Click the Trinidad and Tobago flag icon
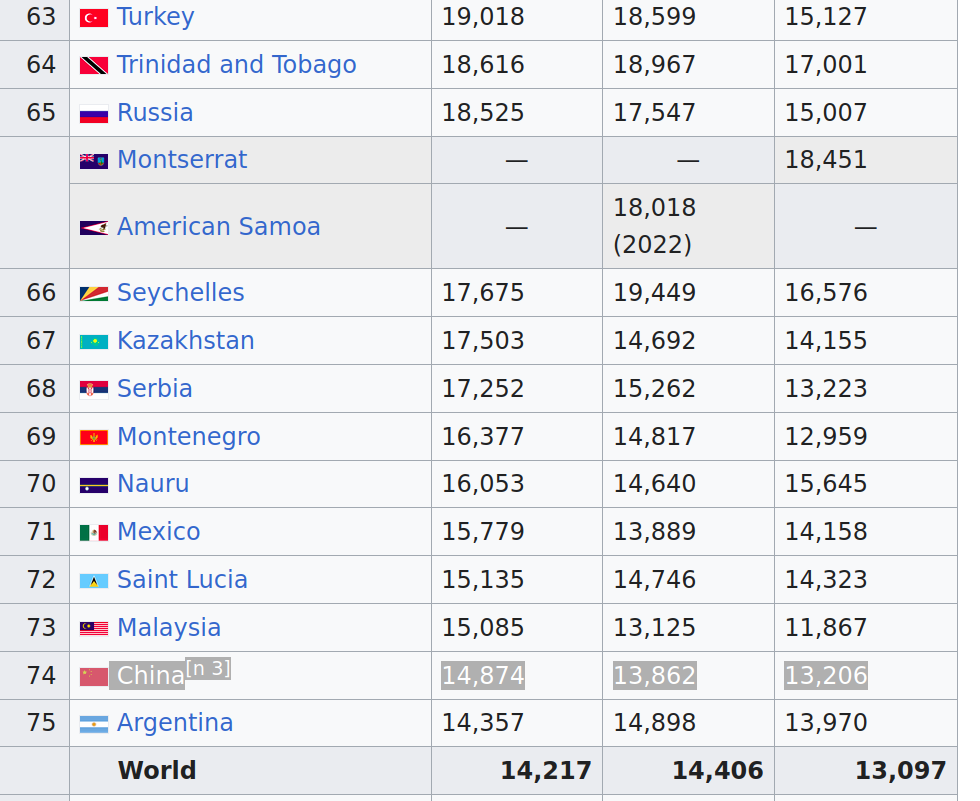This screenshot has height=801, width=980. pyautogui.click(x=94, y=66)
